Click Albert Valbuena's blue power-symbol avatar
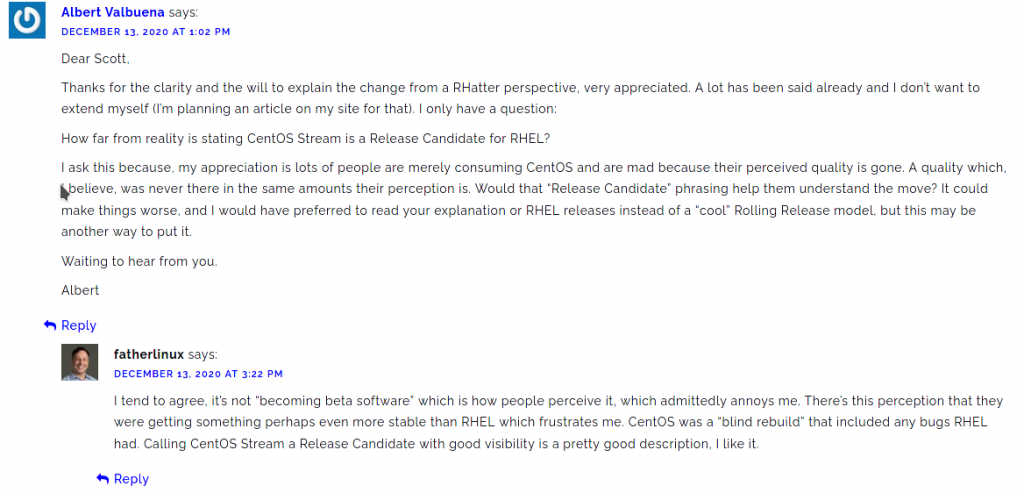The width and height of the screenshot is (1024, 493). click(27, 20)
